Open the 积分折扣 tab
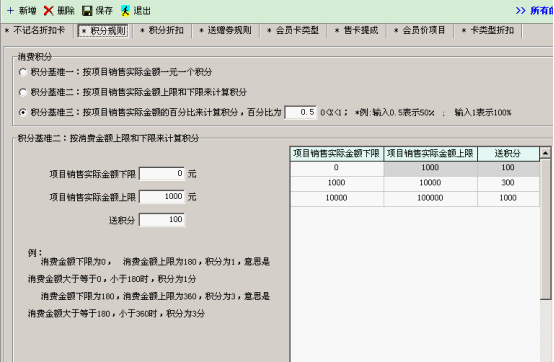The image size is (554, 362). click(162, 30)
